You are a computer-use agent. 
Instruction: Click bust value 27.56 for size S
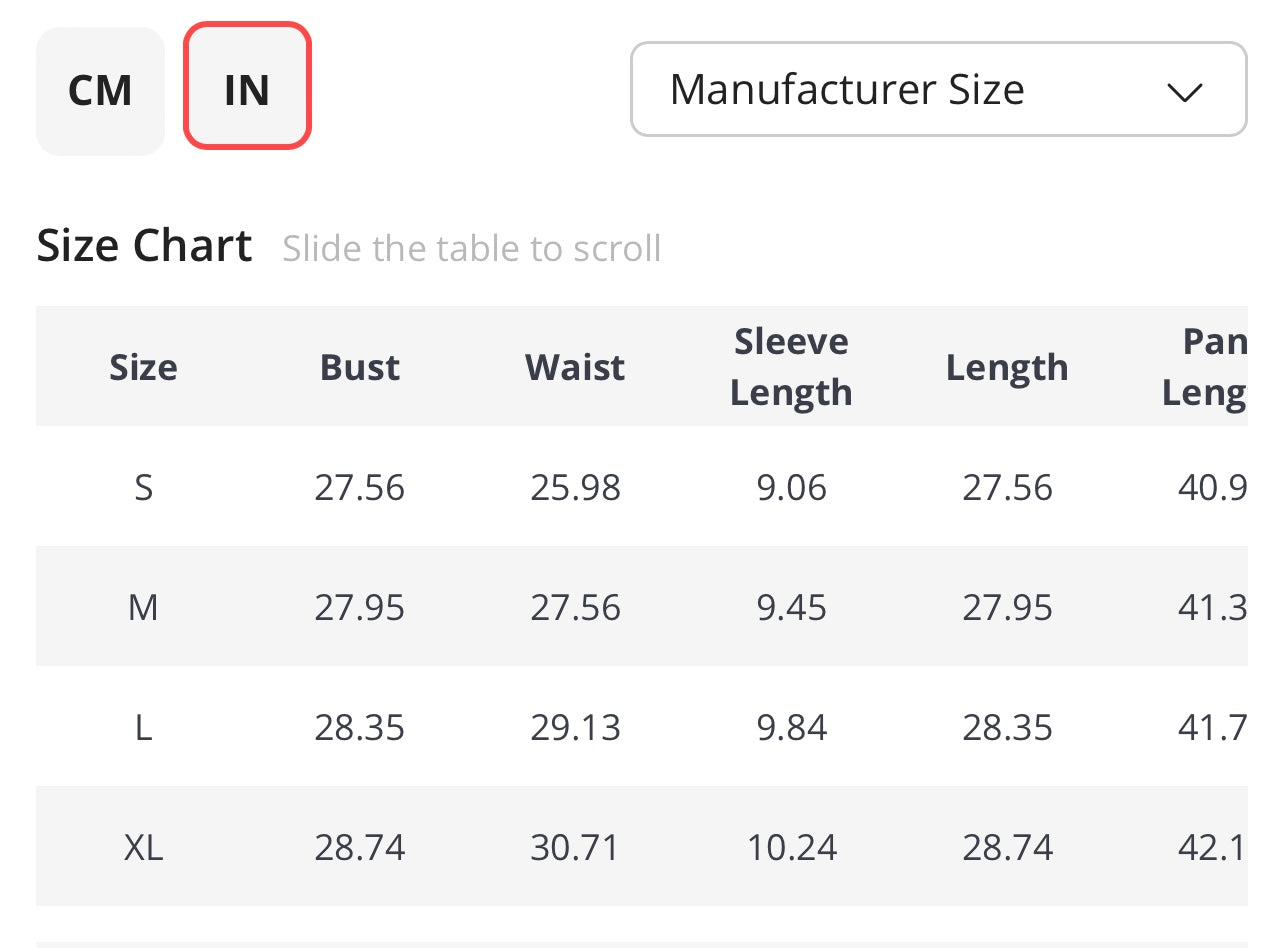click(360, 488)
